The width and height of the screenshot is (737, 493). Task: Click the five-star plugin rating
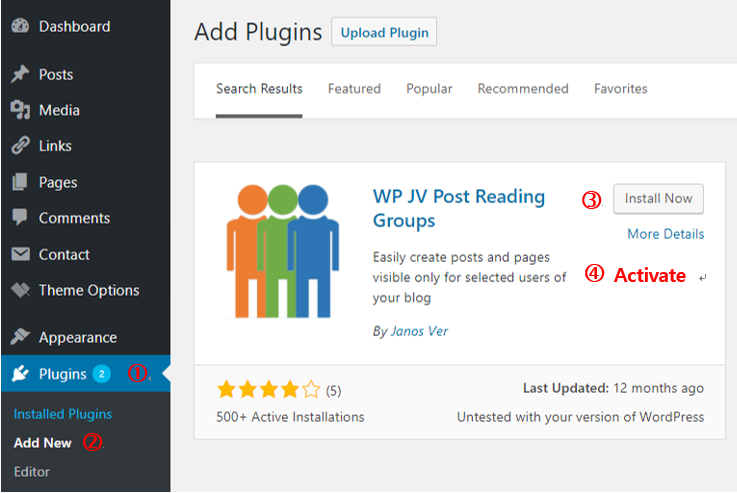268,390
